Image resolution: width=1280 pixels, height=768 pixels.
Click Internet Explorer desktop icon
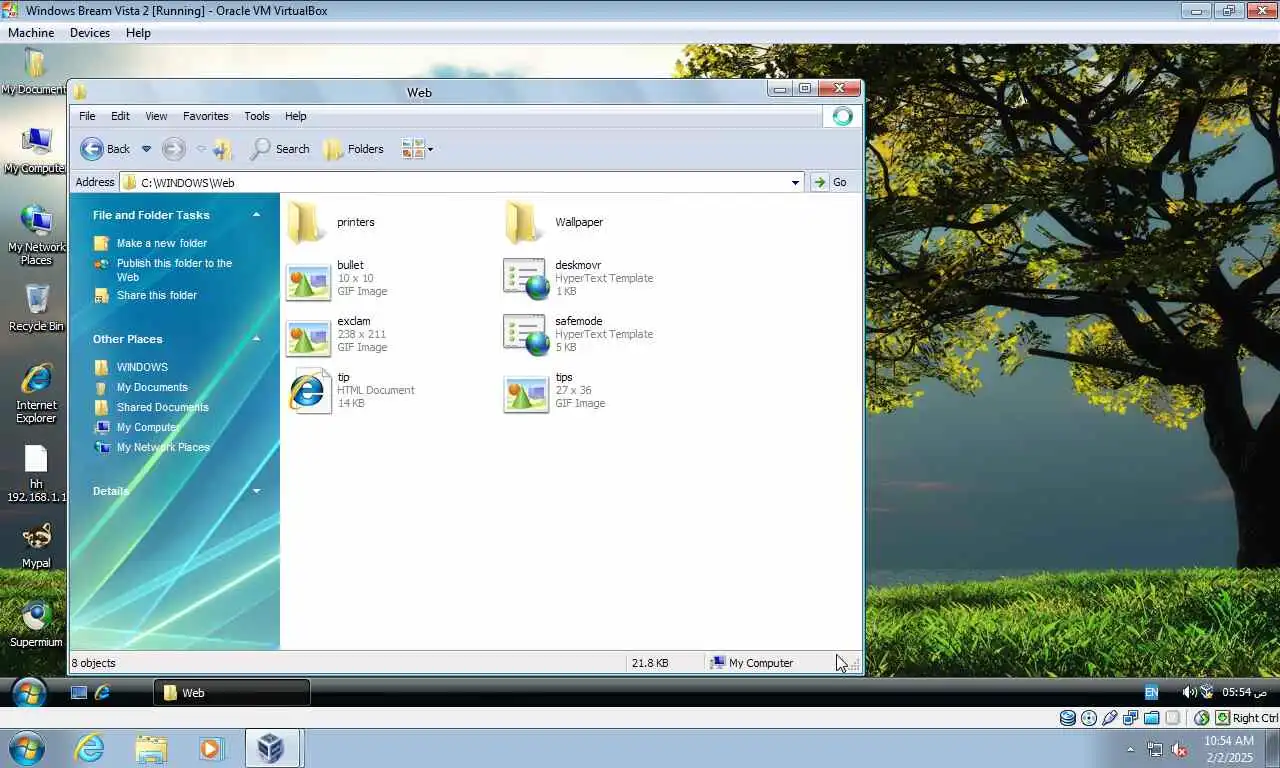tap(36, 393)
